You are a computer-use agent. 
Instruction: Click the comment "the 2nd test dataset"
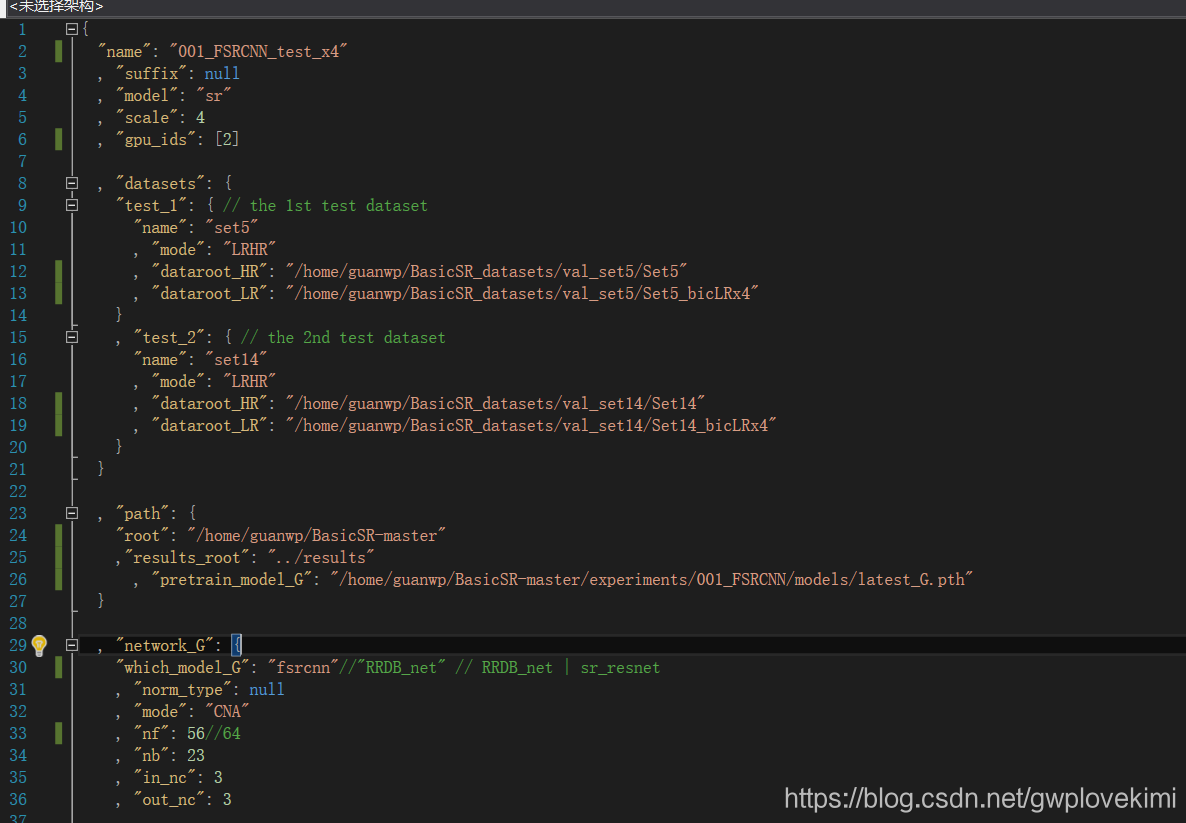pyautogui.click(x=356, y=337)
